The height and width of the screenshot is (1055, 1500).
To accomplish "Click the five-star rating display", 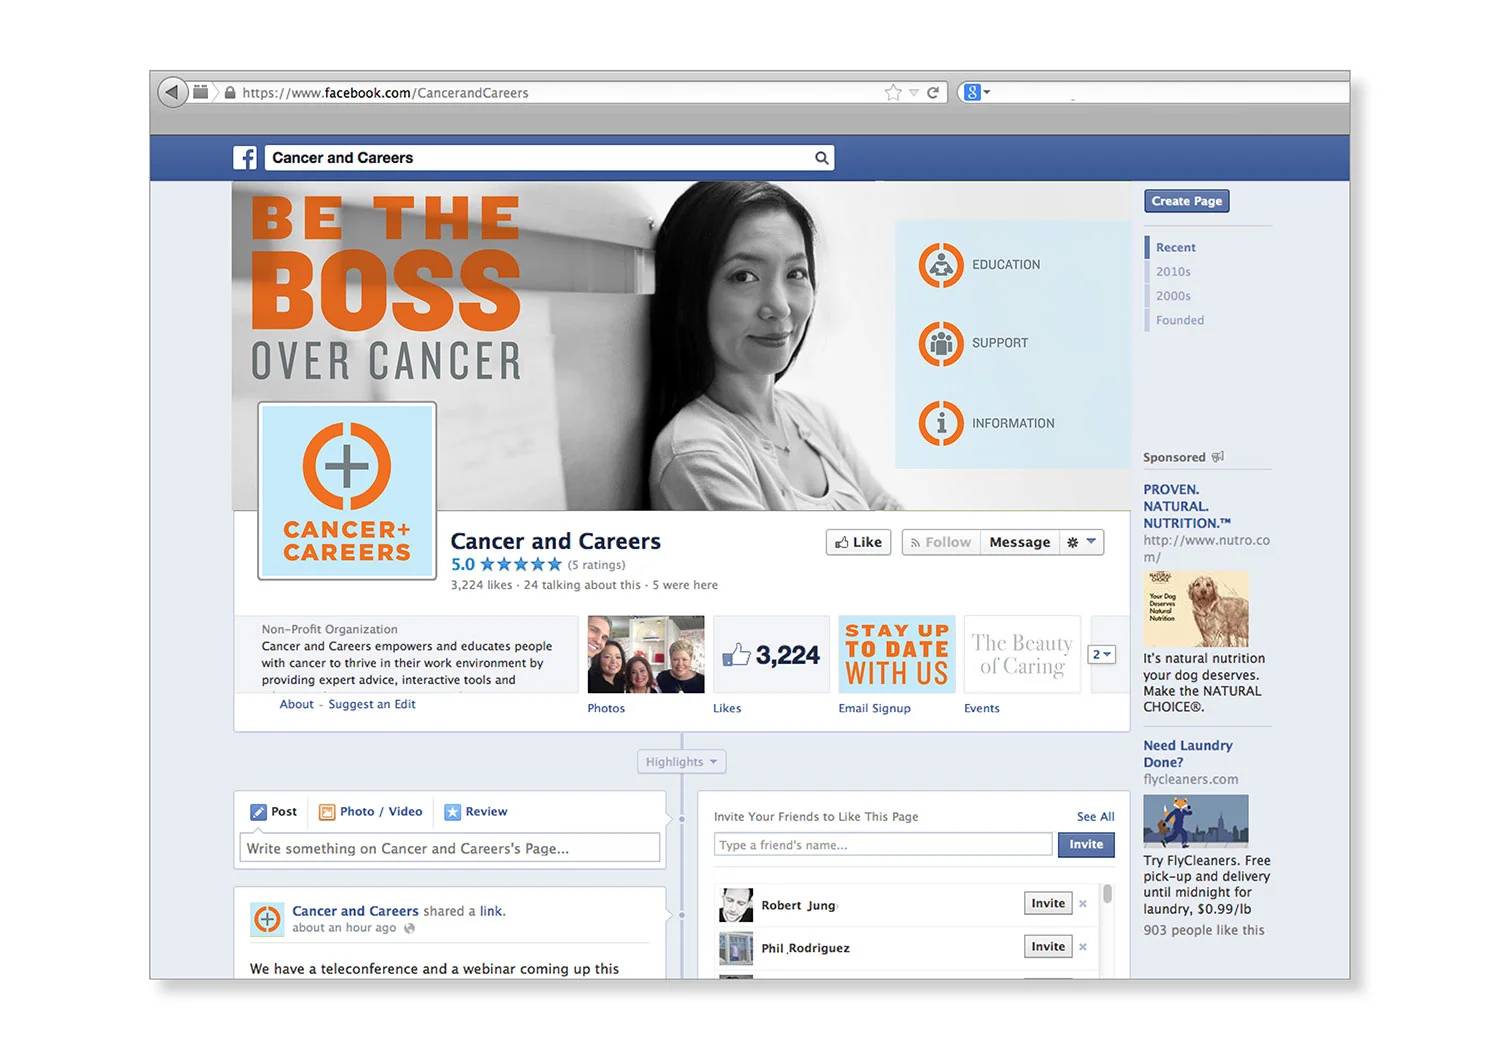I will (x=521, y=565).
